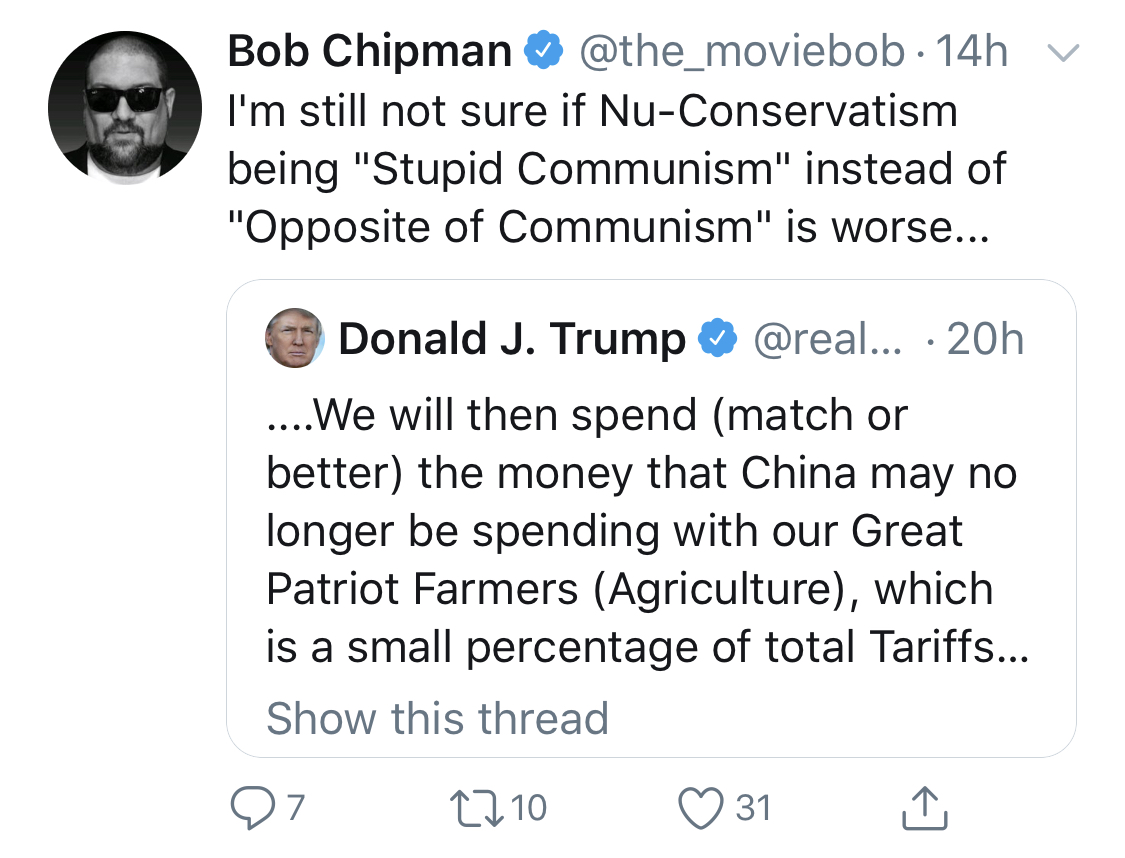
Task: Tap the share upload icon
Action: pos(924,808)
